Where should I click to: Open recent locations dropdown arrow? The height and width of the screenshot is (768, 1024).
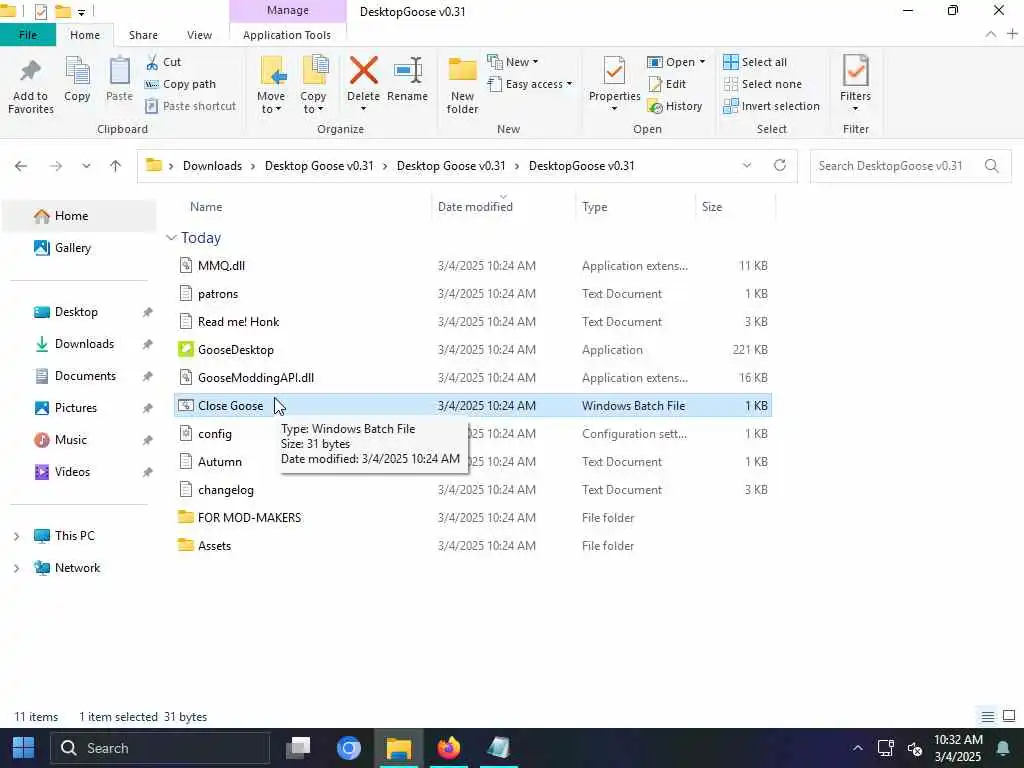pyautogui.click(x=86, y=166)
